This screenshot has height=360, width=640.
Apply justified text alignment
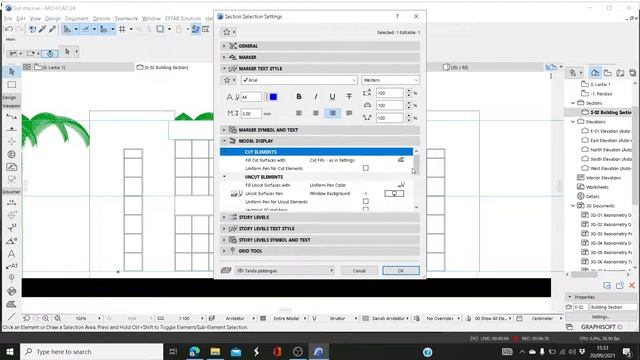click(349, 113)
